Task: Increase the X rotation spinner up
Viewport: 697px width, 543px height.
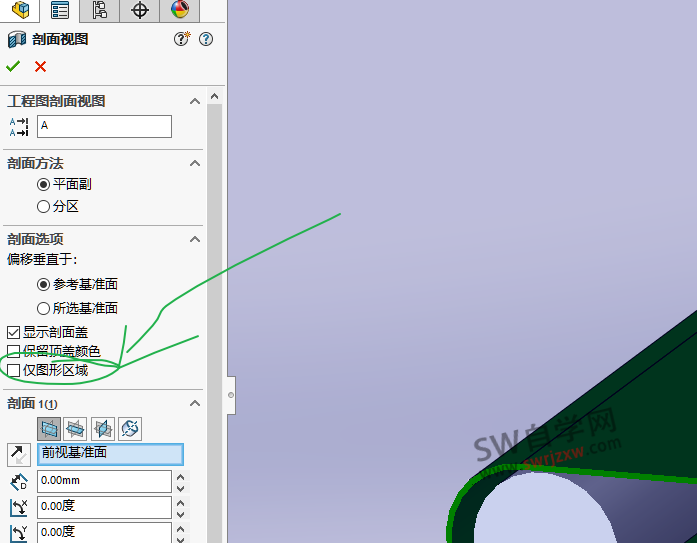Action: coord(180,503)
